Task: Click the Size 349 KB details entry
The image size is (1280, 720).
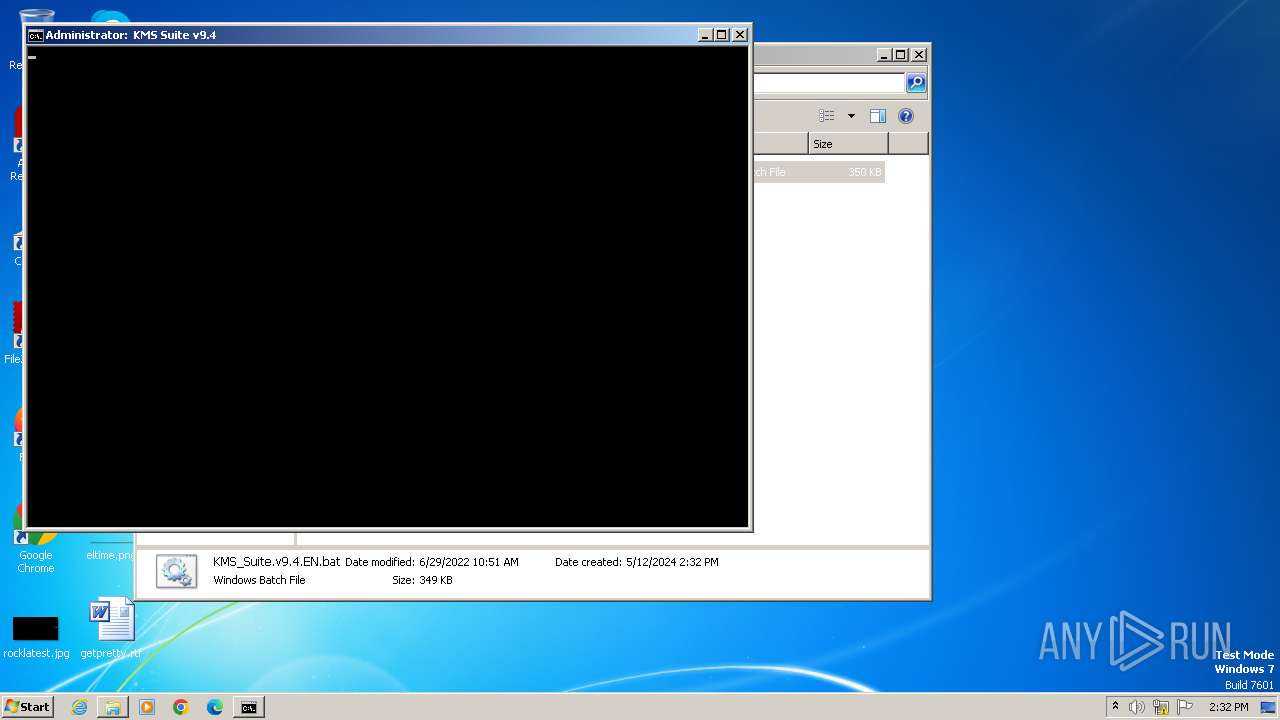Action: click(x=422, y=580)
